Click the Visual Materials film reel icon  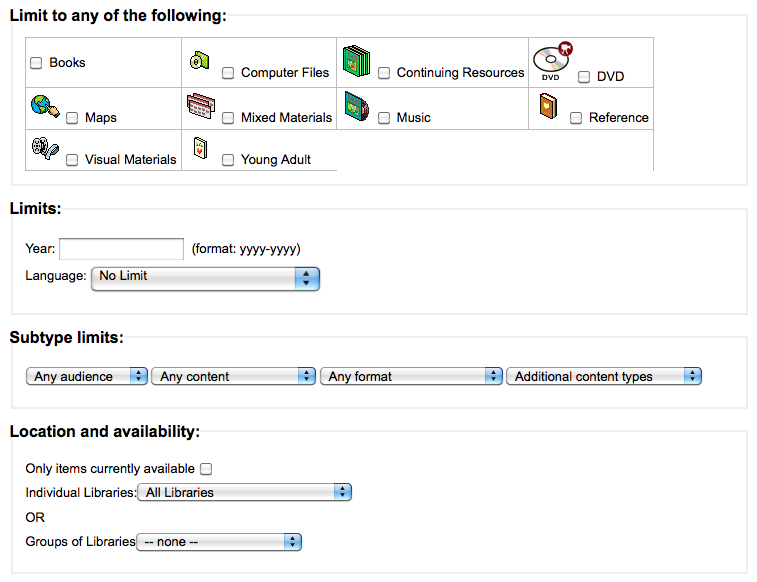pyautogui.click(x=45, y=148)
